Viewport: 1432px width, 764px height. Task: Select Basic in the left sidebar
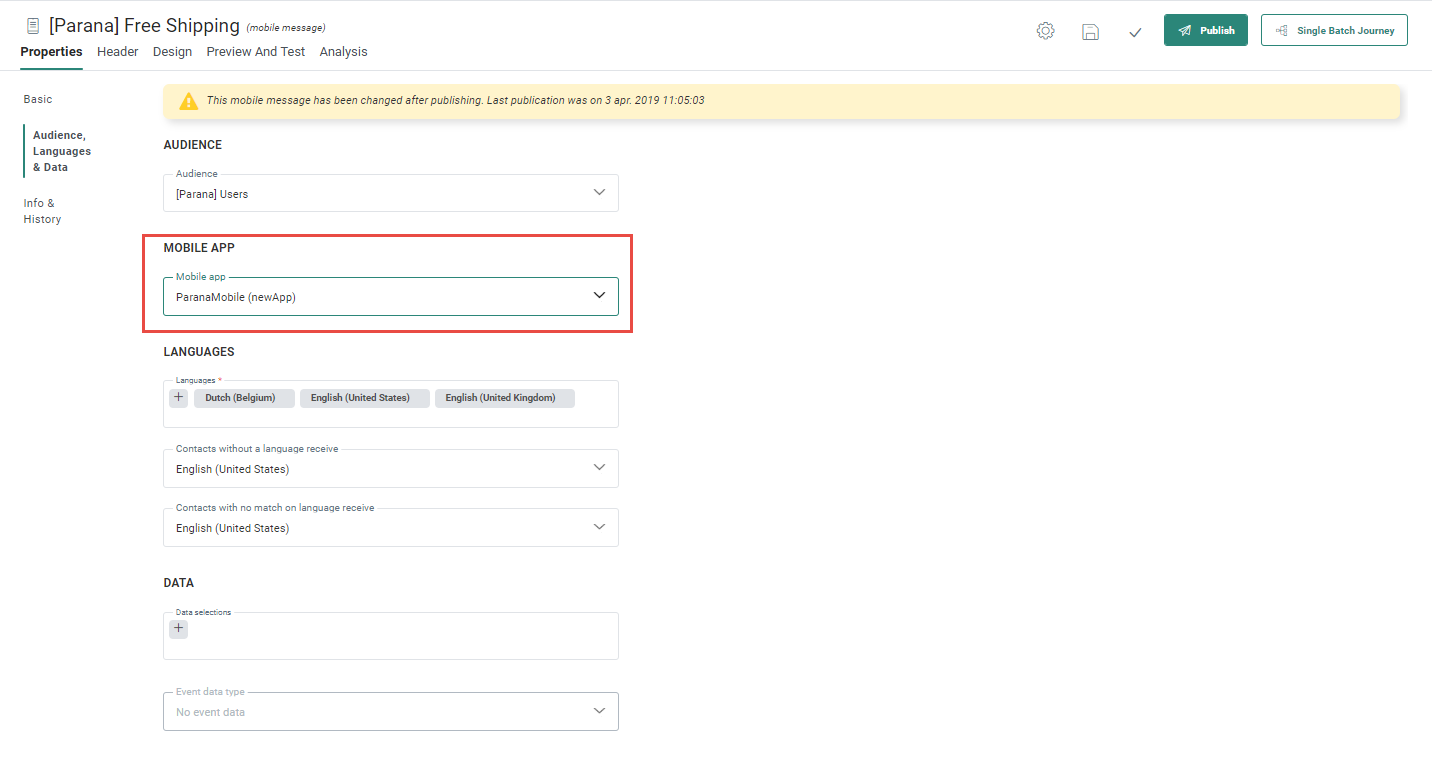[38, 99]
